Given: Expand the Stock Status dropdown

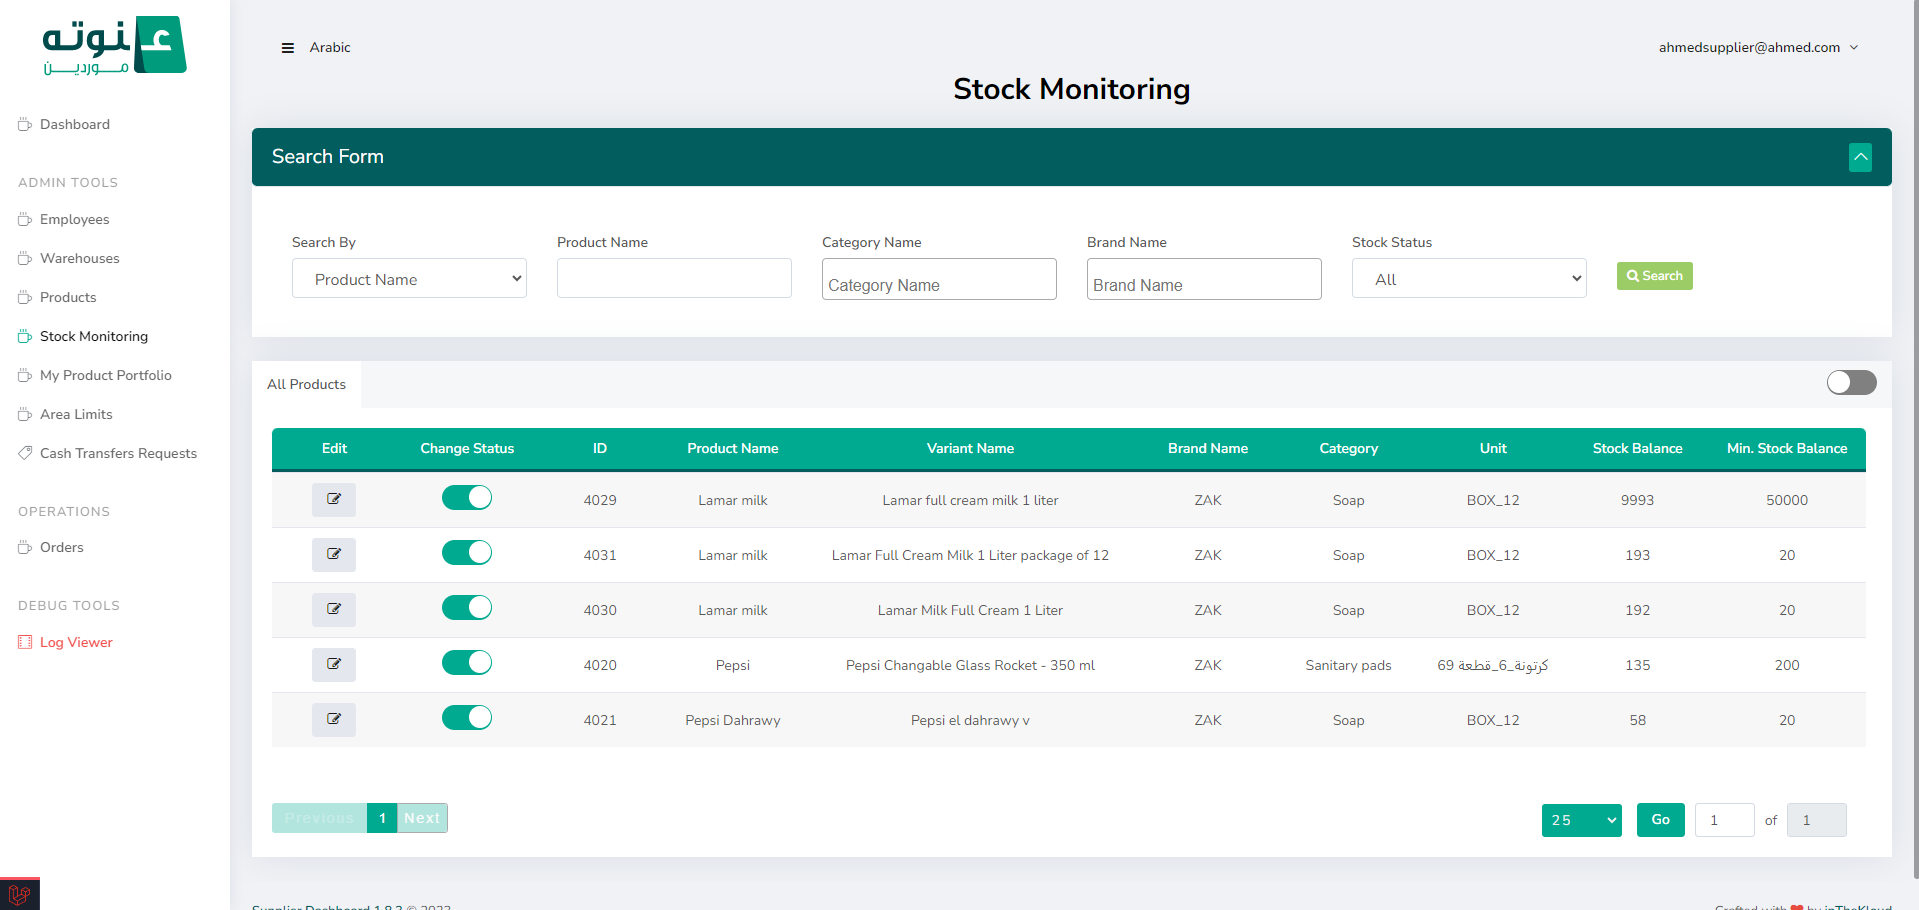Looking at the screenshot, I should [x=1468, y=279].
